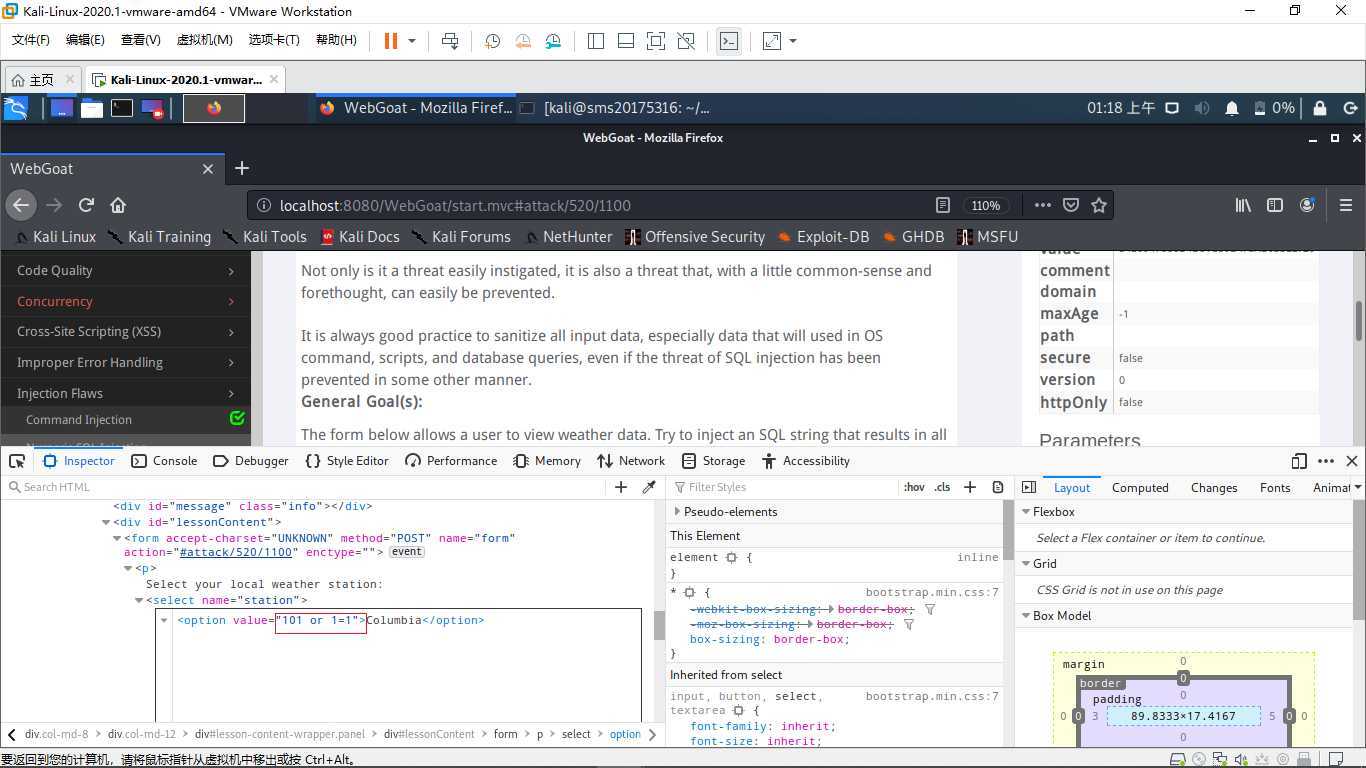Pick a color with the eyedropper icon
Image resolution: width=1366 pixels, height=768 pixels.
(x=649, y=487)
